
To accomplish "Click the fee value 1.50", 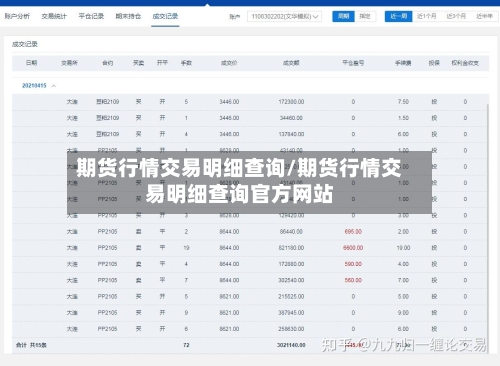I will (x=403, y=118).
